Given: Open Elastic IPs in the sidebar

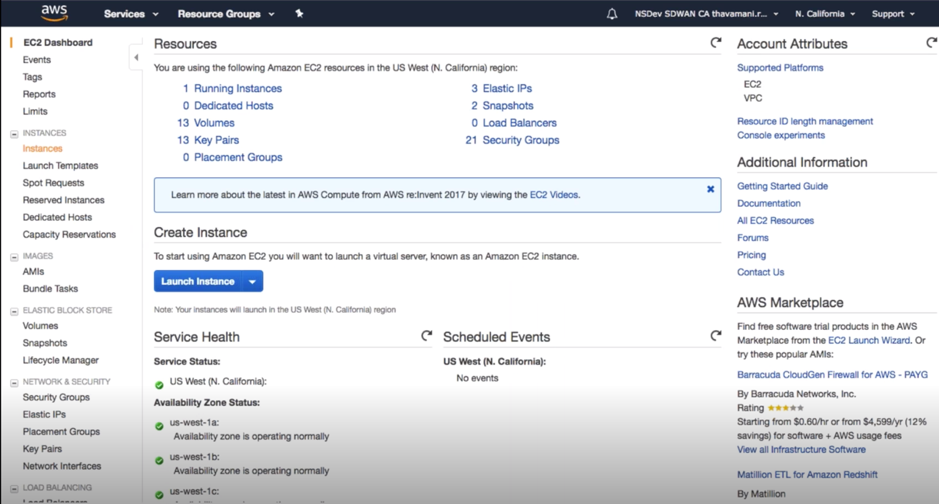Looking at the screenshot, I should 44,414.
